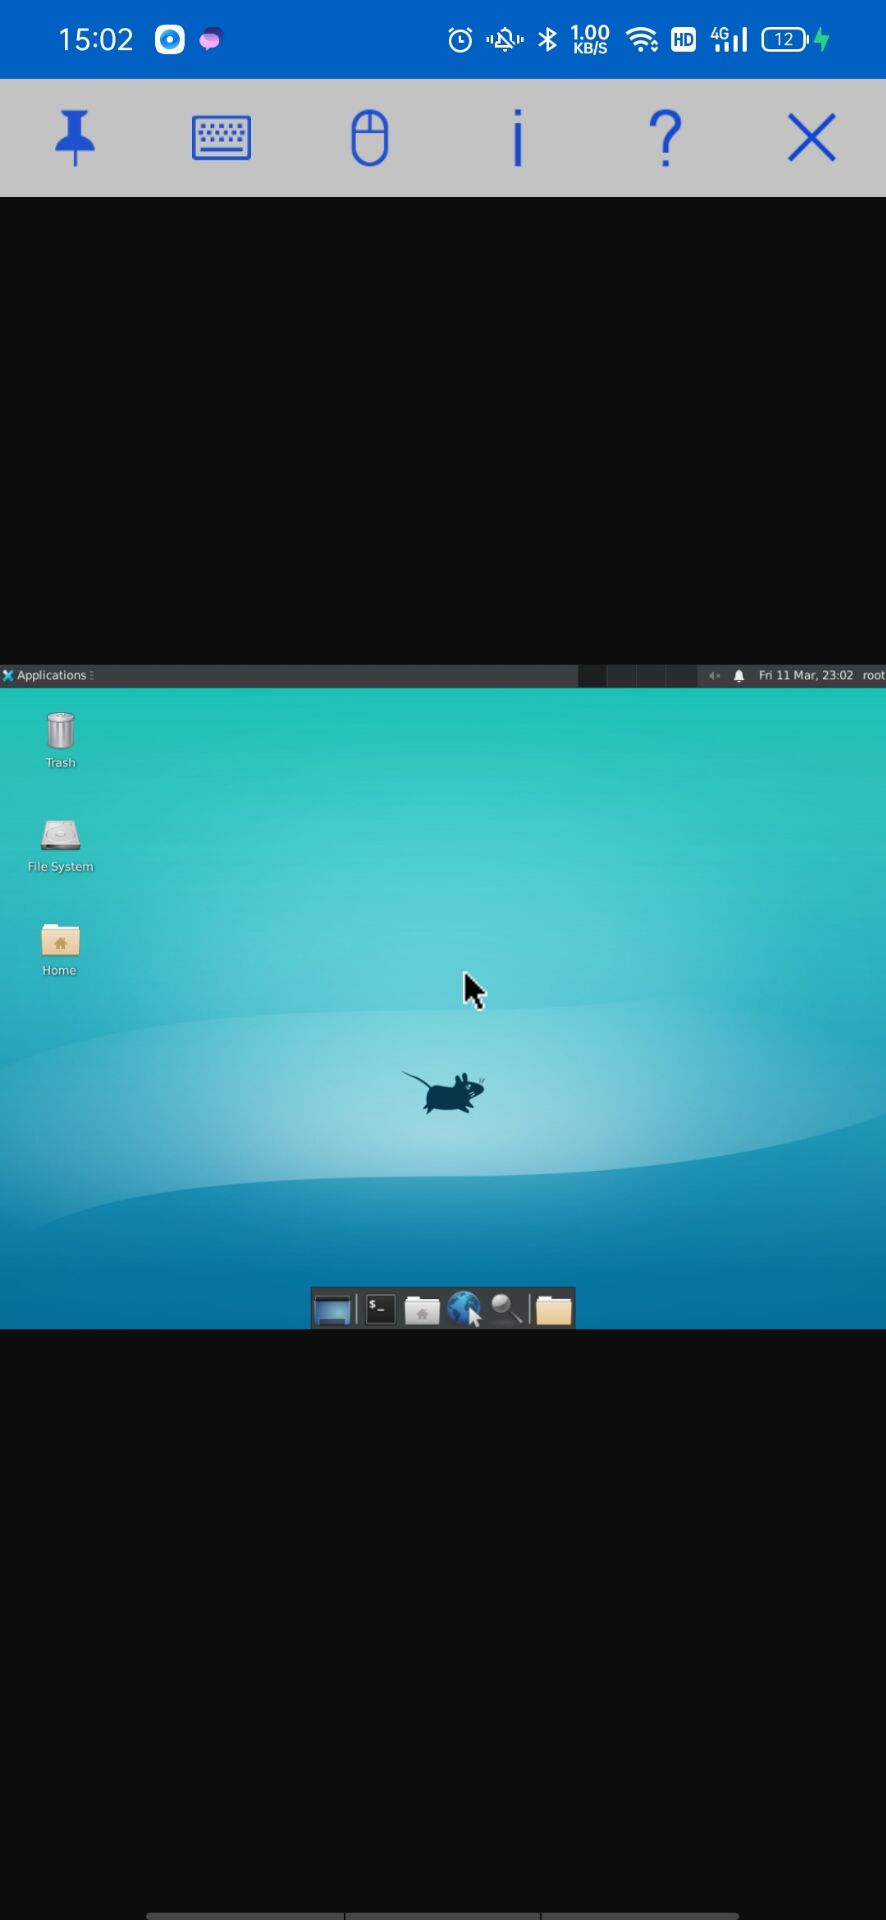Viewport: 886px width, 1920px height.
Task: Open the mouse control mode
Action: [x=369, y=137]
